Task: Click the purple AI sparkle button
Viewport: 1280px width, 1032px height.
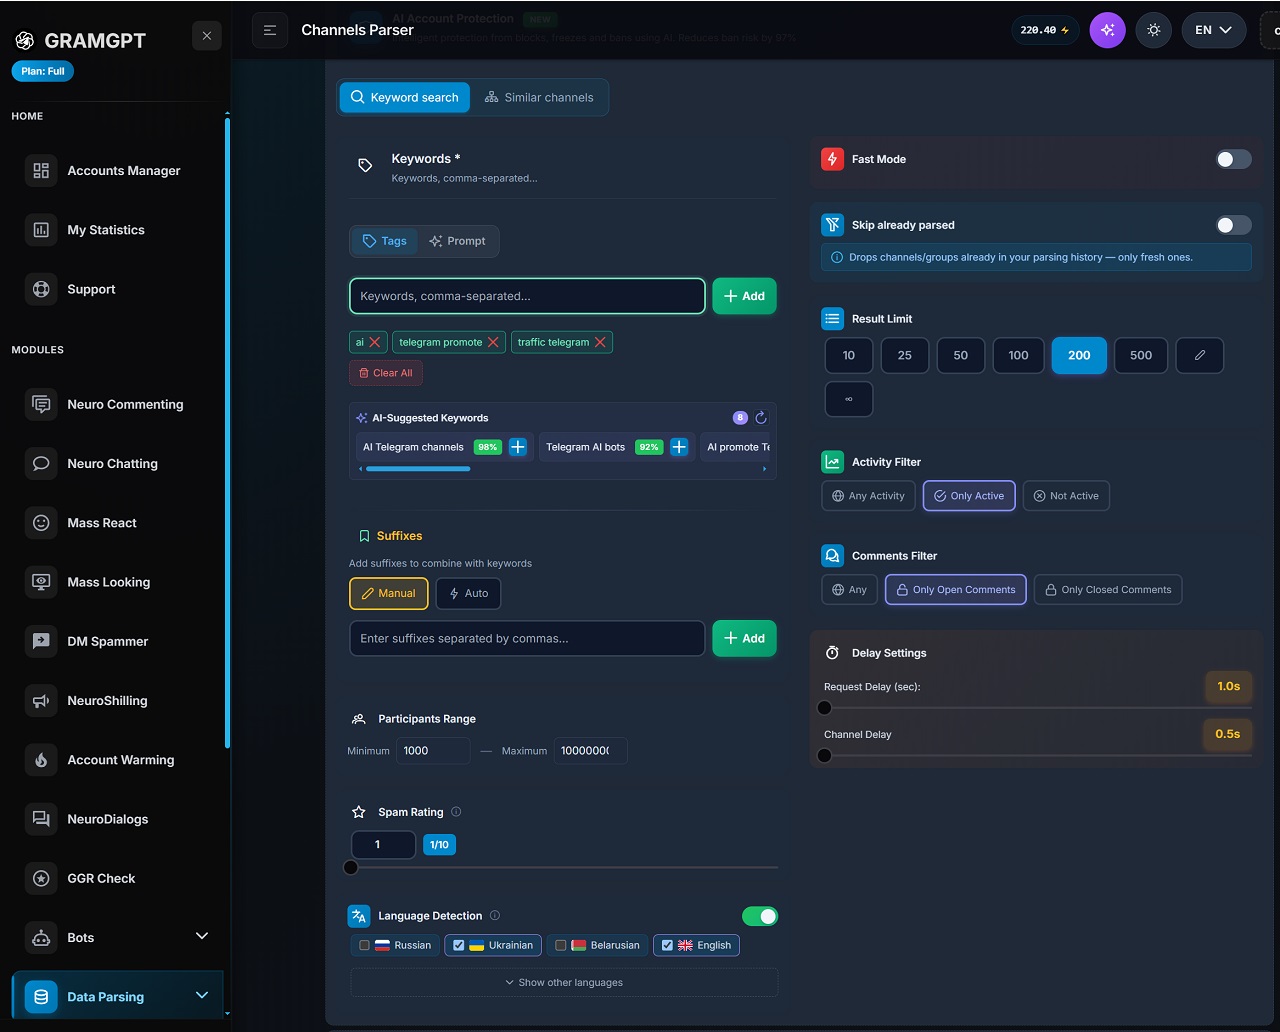Action: click(1107, 30)
